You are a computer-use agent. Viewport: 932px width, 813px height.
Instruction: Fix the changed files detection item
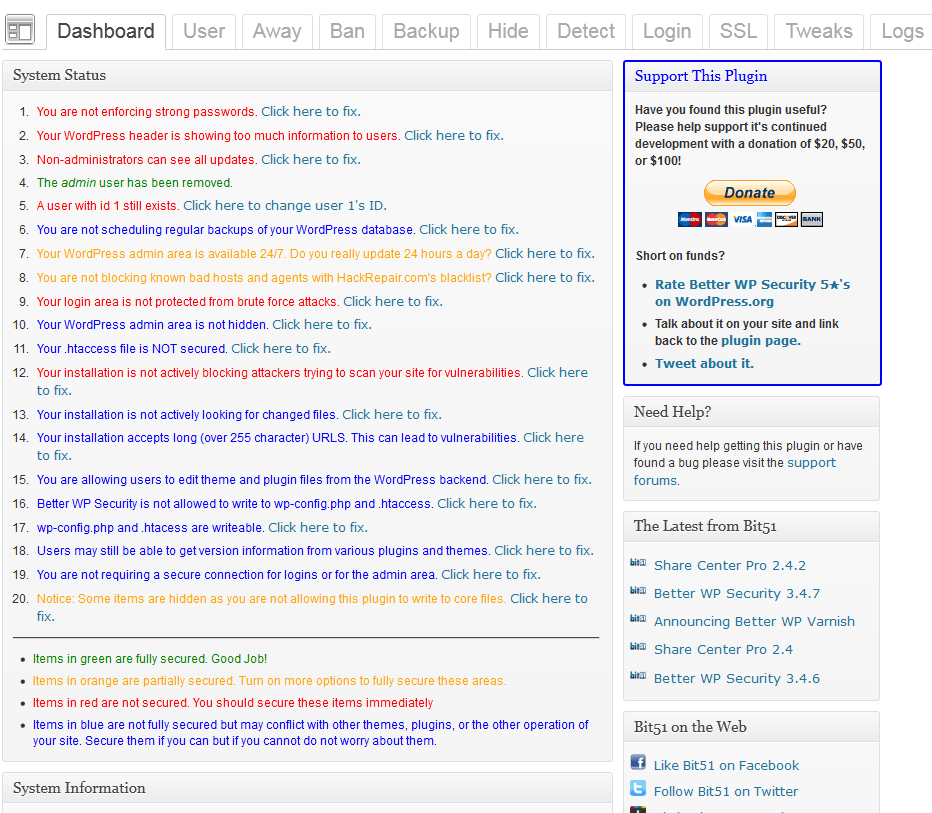coord(392,414)
